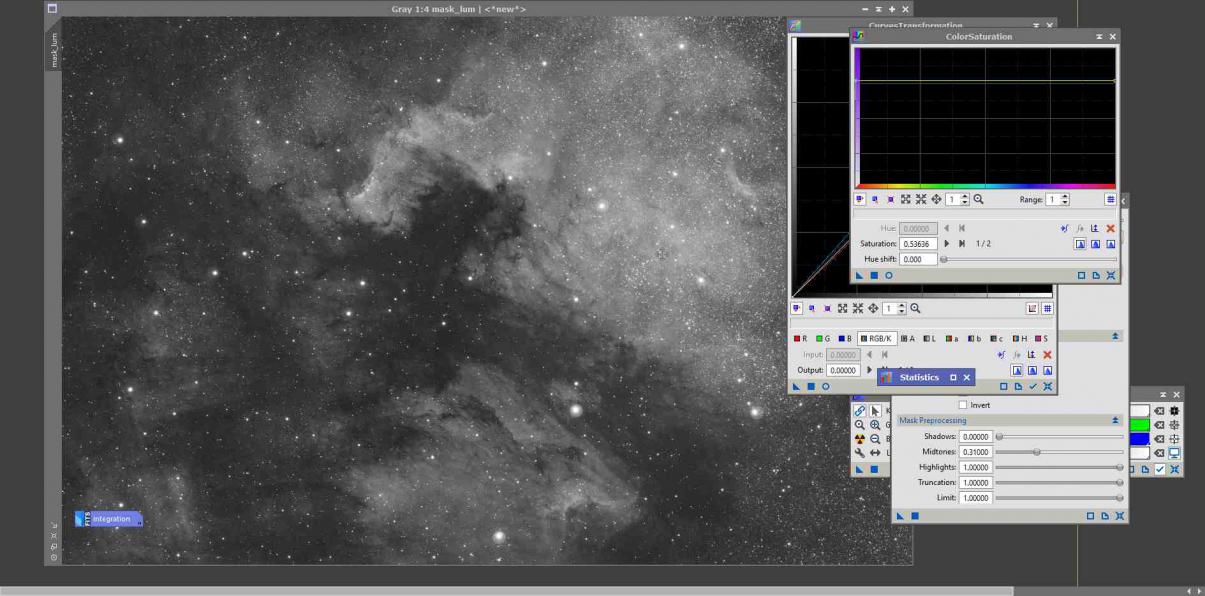
Task: Select the arrow pointer mode icon
Action: (x=875, y=411)
